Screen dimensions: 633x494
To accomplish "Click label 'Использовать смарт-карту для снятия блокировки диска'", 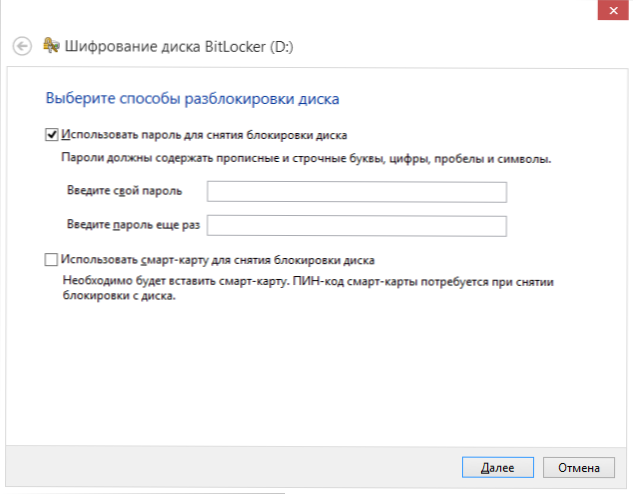I will point(218,260).
